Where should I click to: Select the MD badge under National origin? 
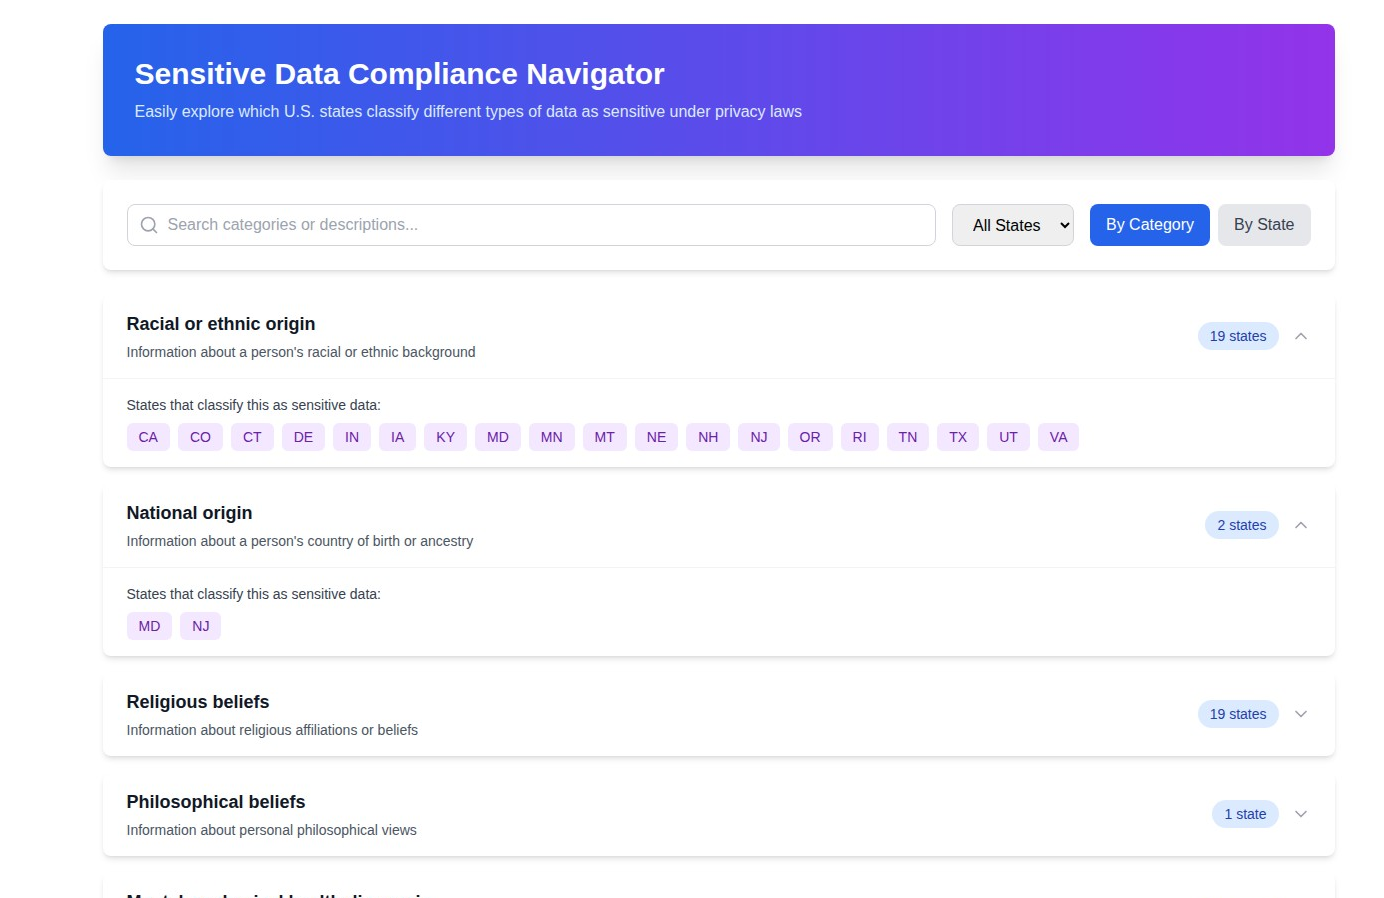[x=149, y=625]
